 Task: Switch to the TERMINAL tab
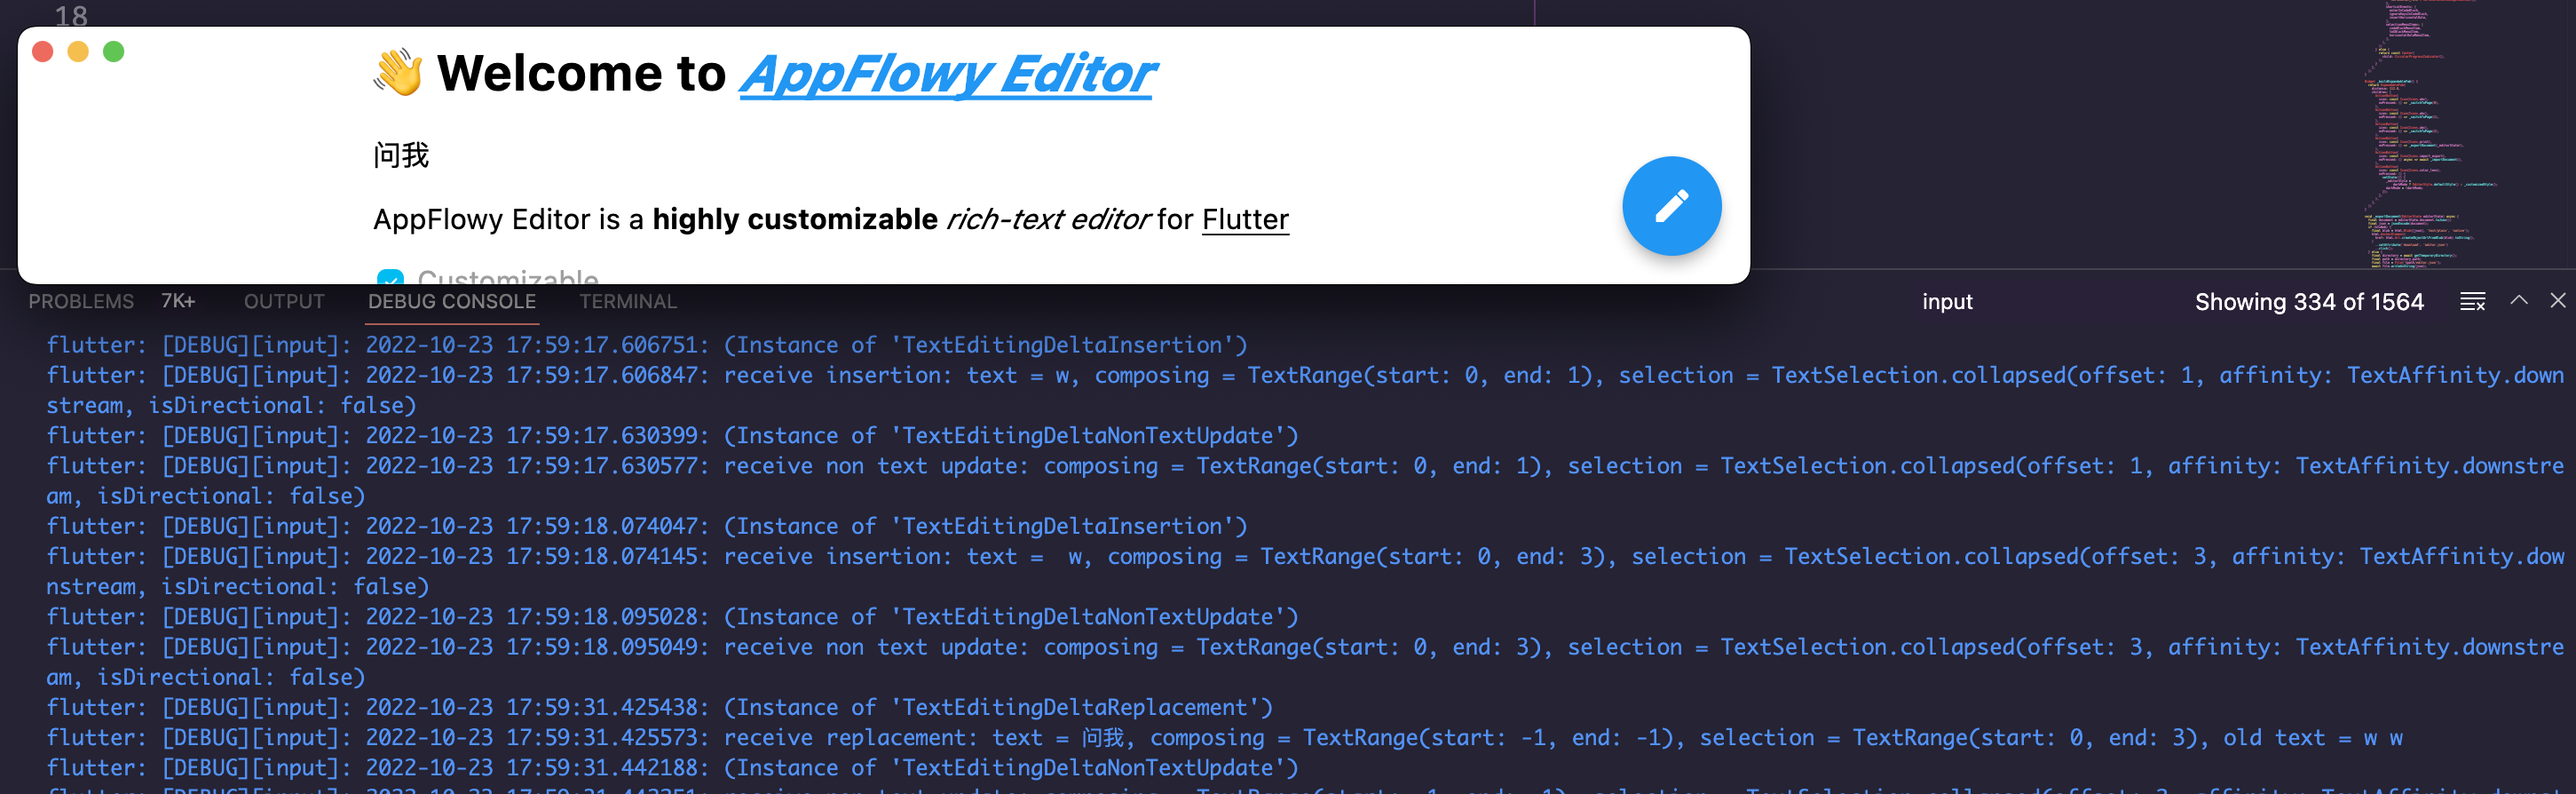click(626, 301)
